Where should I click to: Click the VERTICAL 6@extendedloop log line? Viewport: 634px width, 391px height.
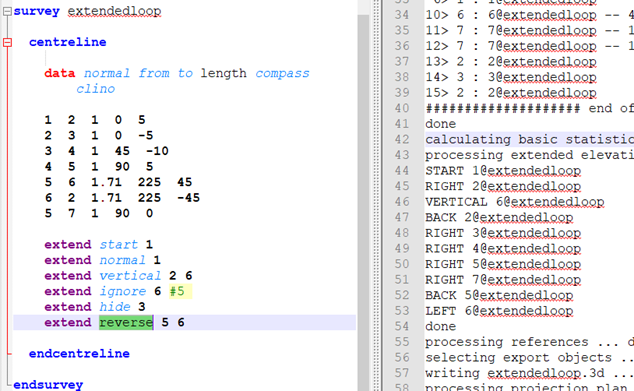[515, 202]
